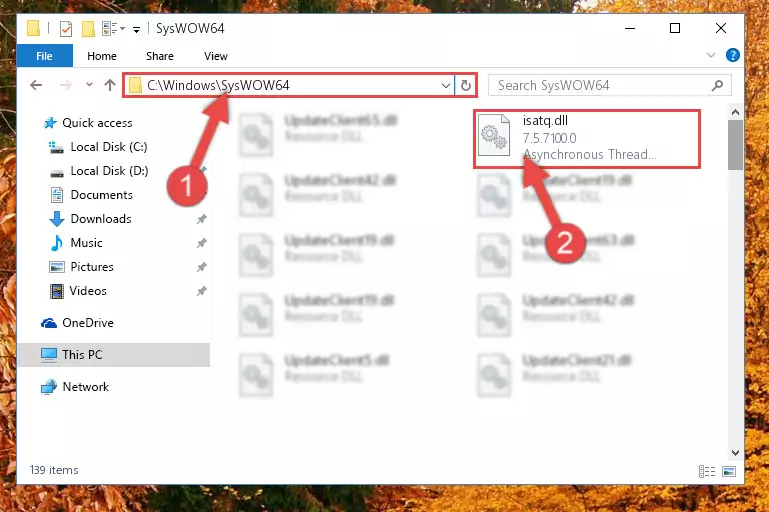The height and width of the screenshot is (512, 769).
Task: Select the isatq.dll file
Action: point(587,139)
